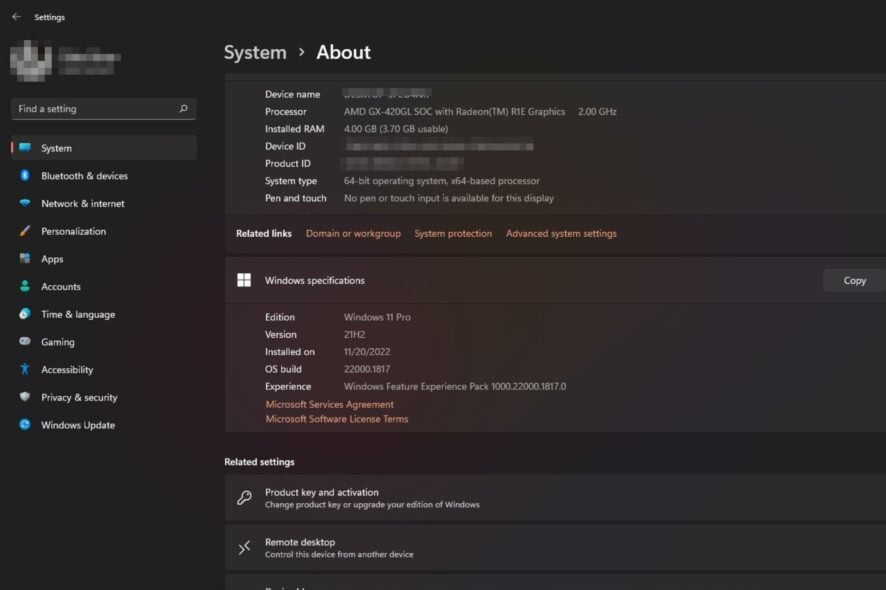
Task: Click the Apps sidebar icon
Action: (x=25, y=259)
